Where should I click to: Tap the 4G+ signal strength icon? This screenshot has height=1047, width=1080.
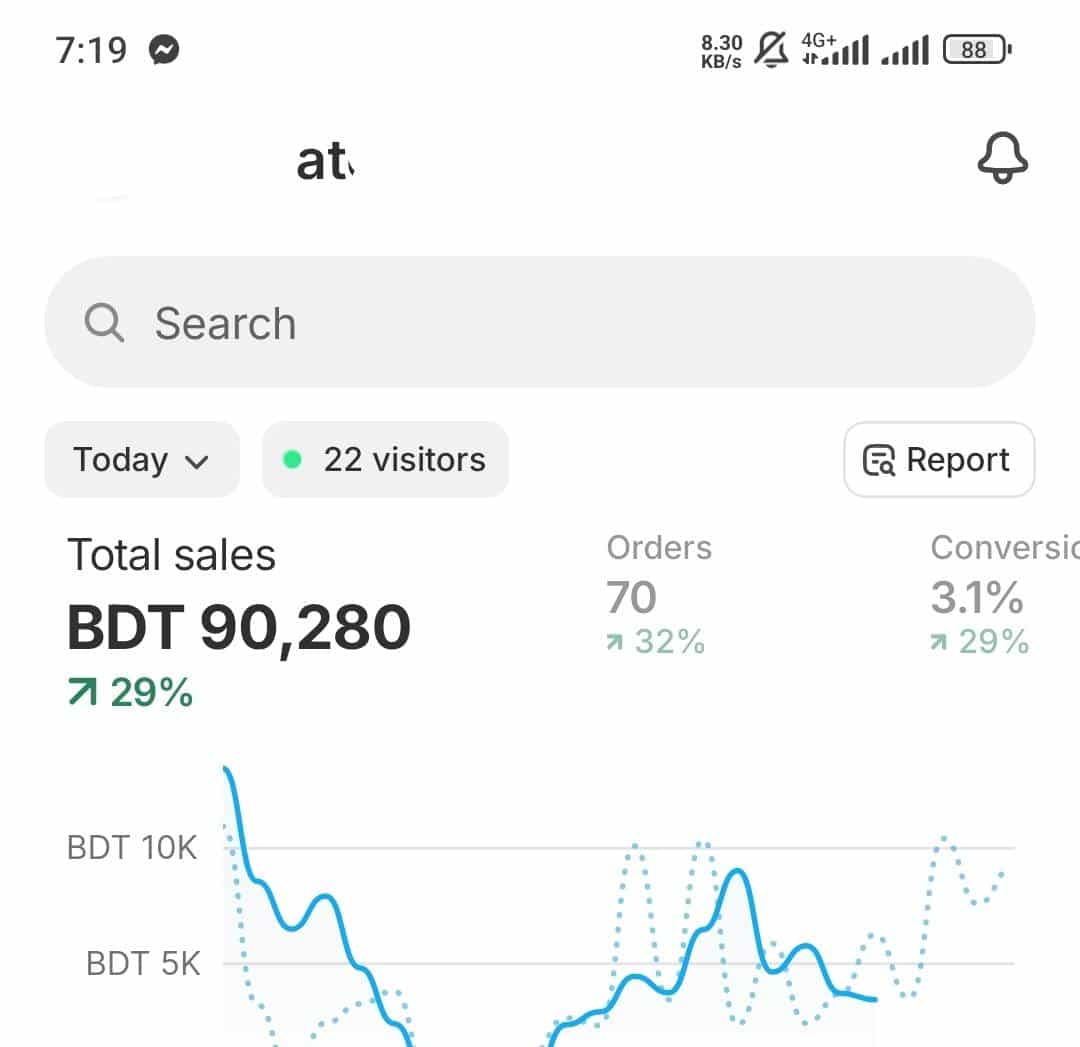835,49
